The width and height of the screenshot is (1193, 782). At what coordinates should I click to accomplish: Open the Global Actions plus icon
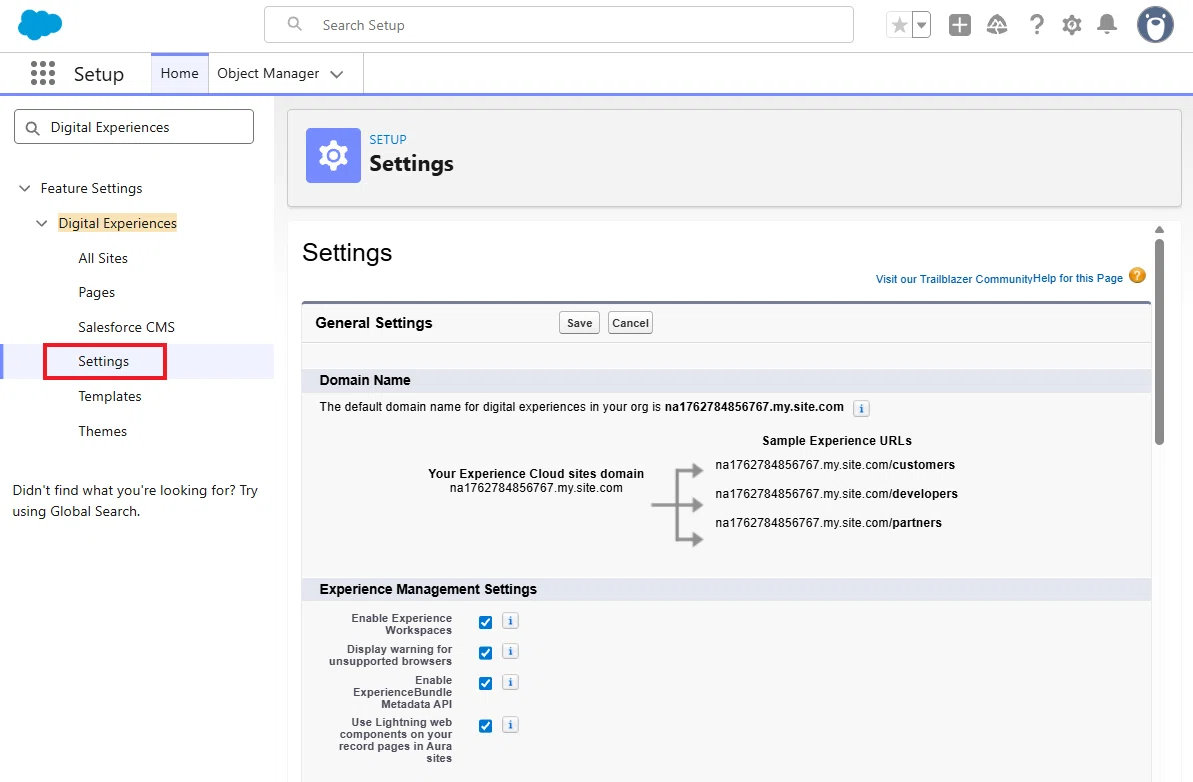click(959, 25)
